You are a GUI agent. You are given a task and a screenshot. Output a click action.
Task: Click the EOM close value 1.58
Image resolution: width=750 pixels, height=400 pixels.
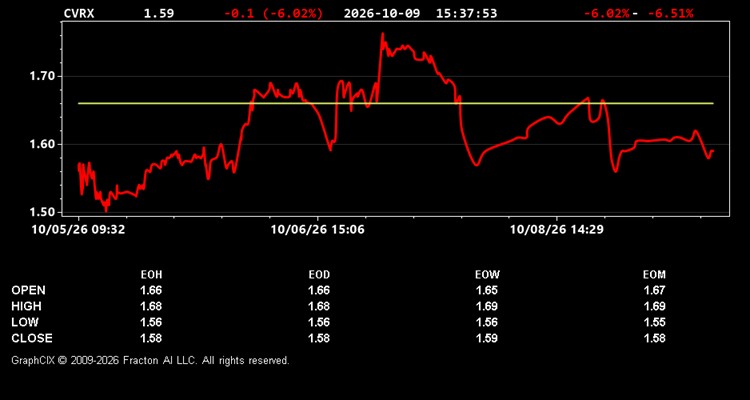coord(654,338)
